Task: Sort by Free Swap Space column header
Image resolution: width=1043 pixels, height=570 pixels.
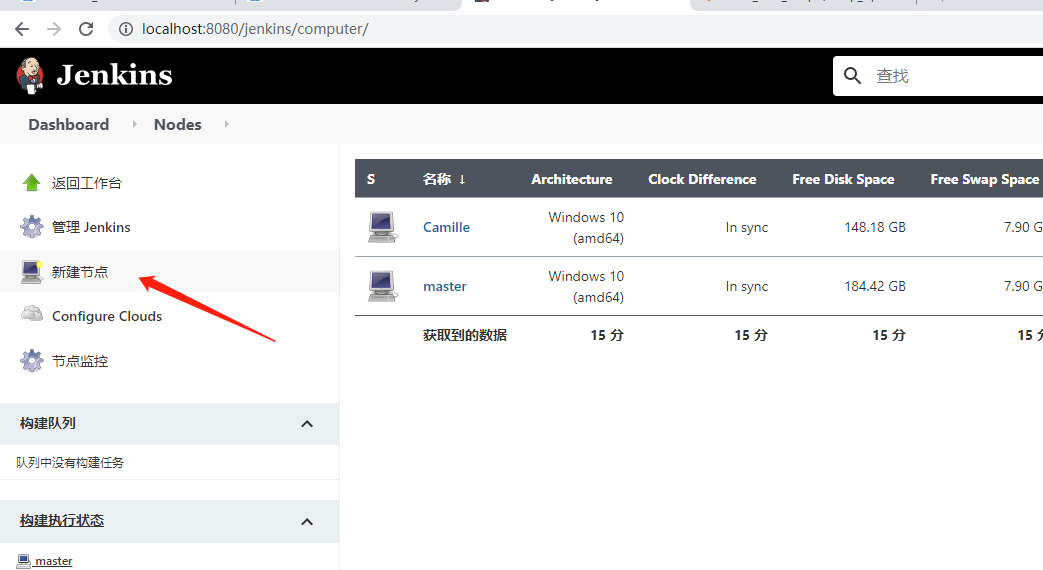Action: pos(984,179)
